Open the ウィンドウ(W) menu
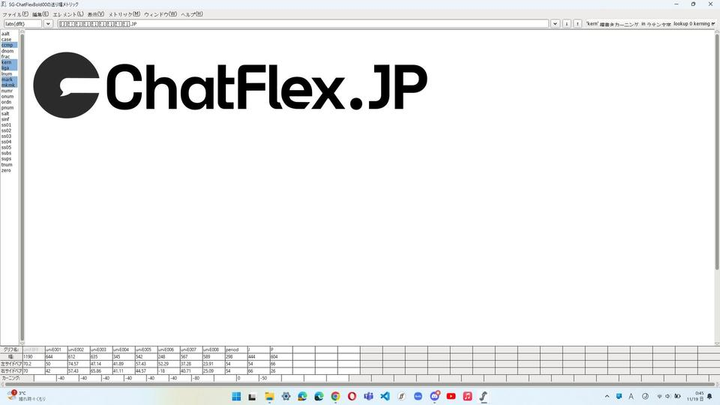 coord(160,14)
